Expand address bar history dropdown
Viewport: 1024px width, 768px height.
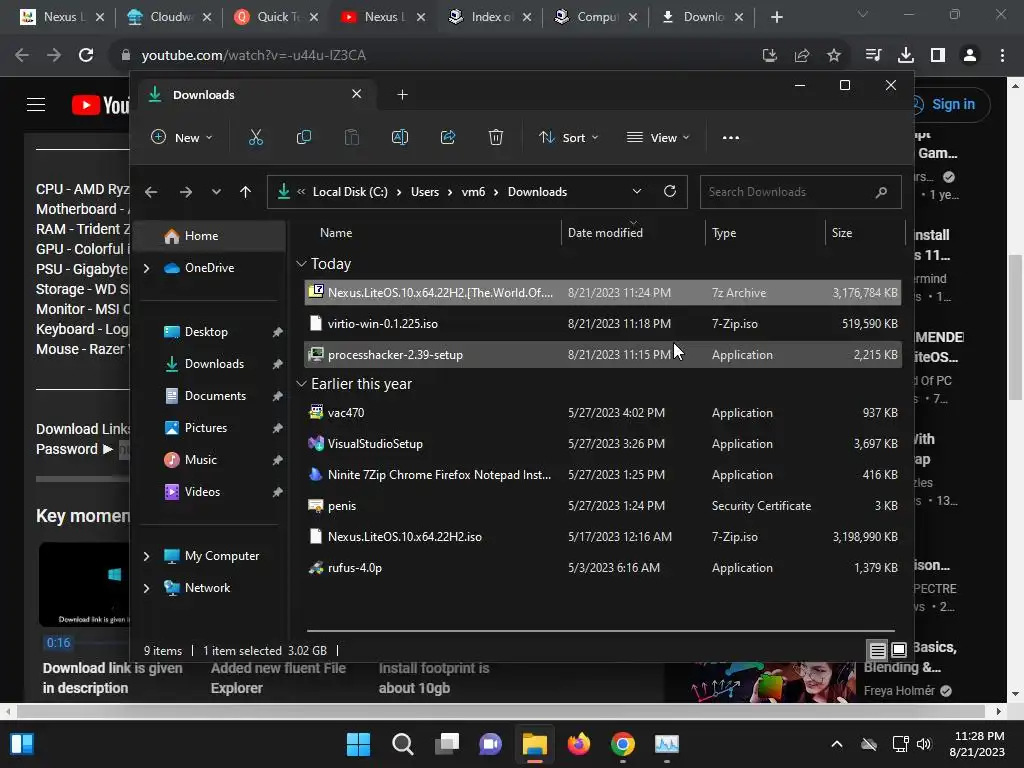636,191
